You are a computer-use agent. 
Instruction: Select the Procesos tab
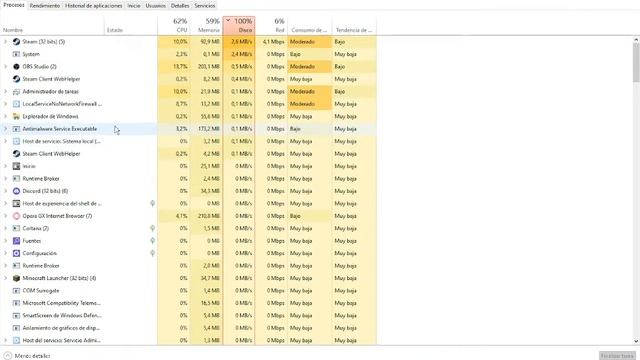pyautogui.click(x=14, y=5)
